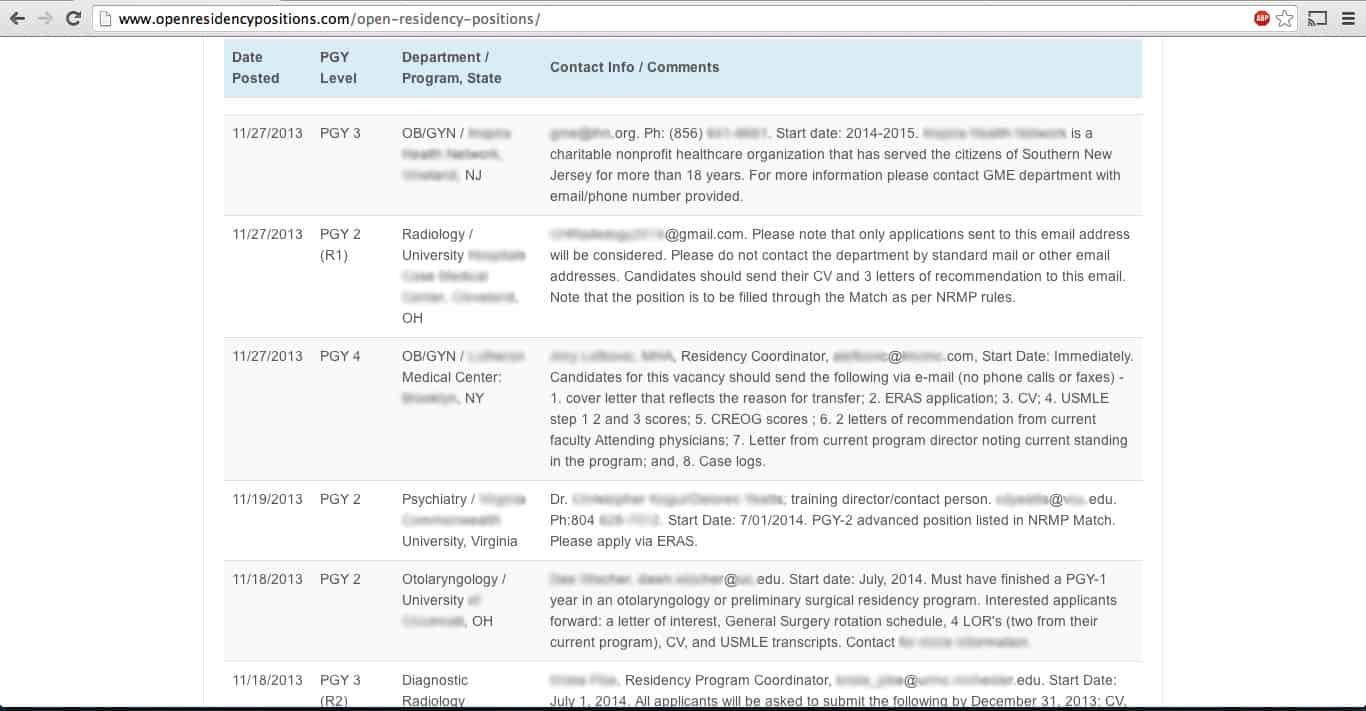Select the 11/18/2013 date in the Otolaryngology row

267,579
